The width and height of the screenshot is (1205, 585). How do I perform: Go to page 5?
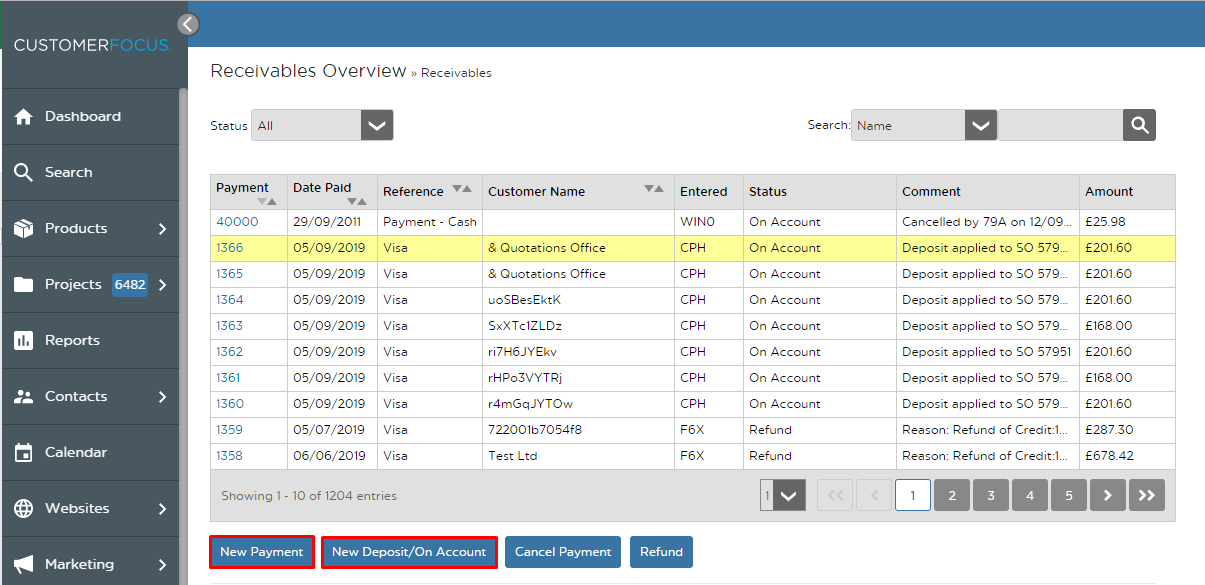1069,495
